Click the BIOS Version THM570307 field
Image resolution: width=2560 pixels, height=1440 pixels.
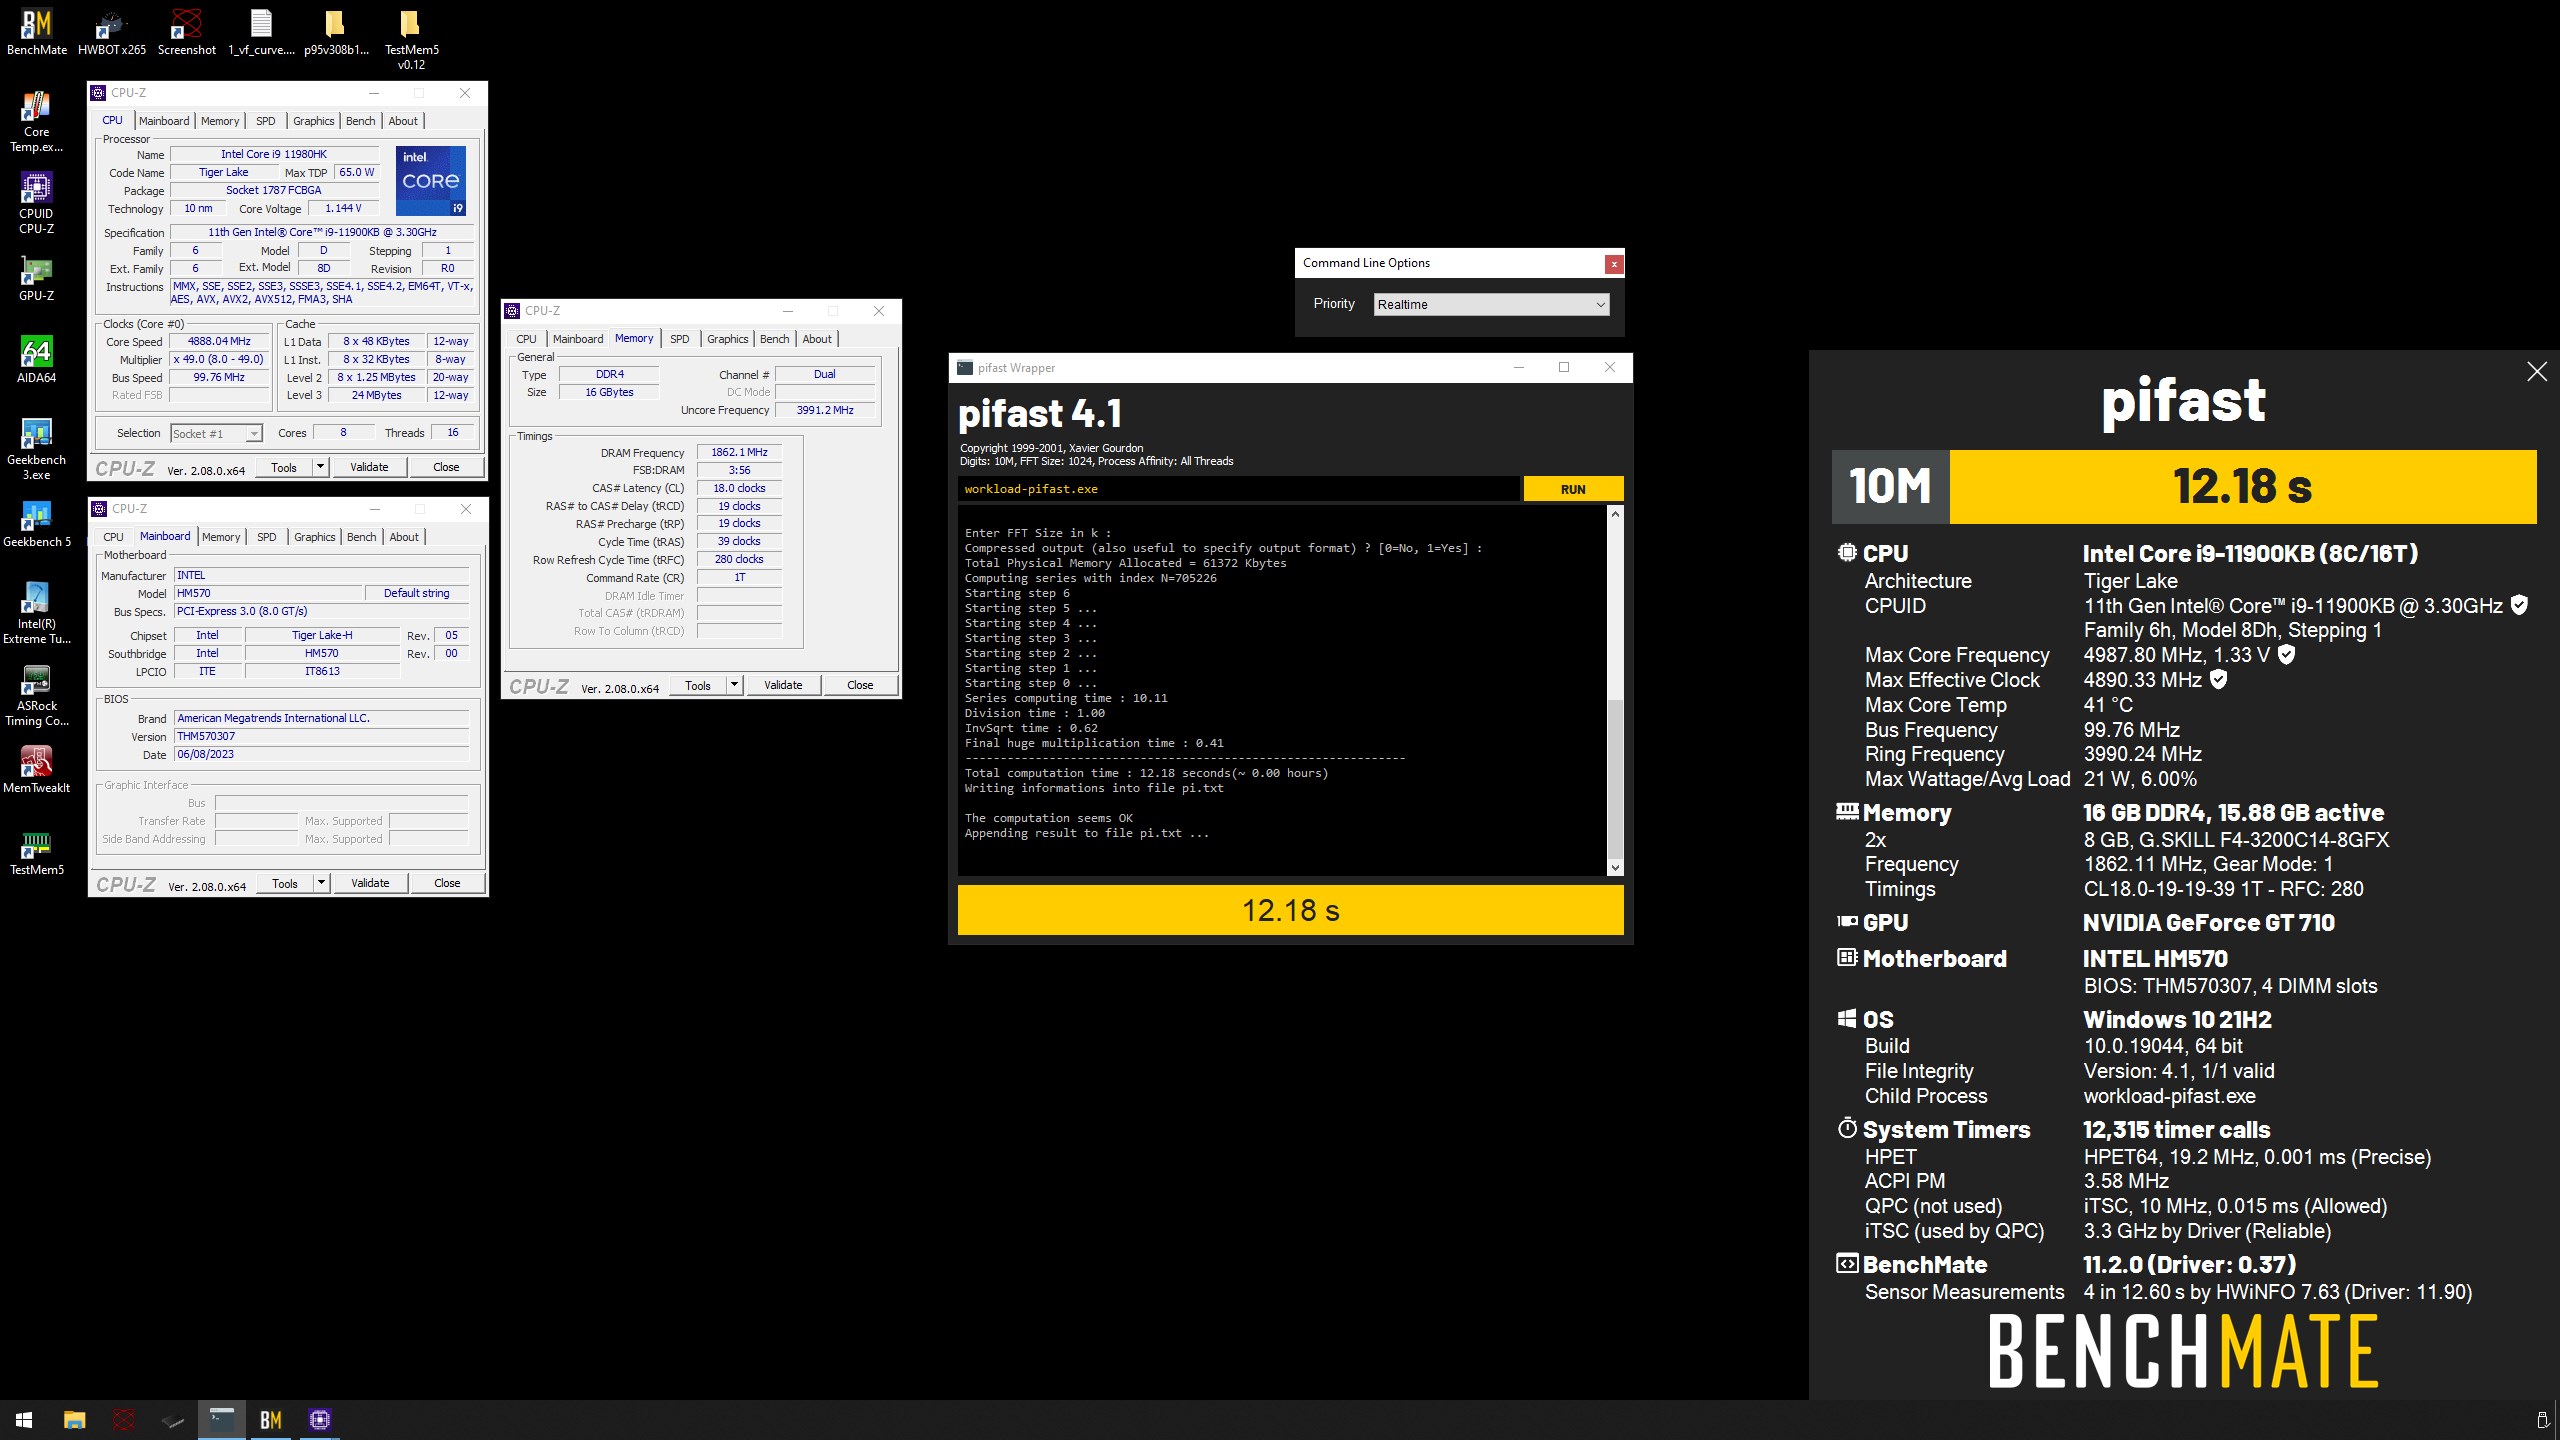pyautogui.click(x=321, y=736)
